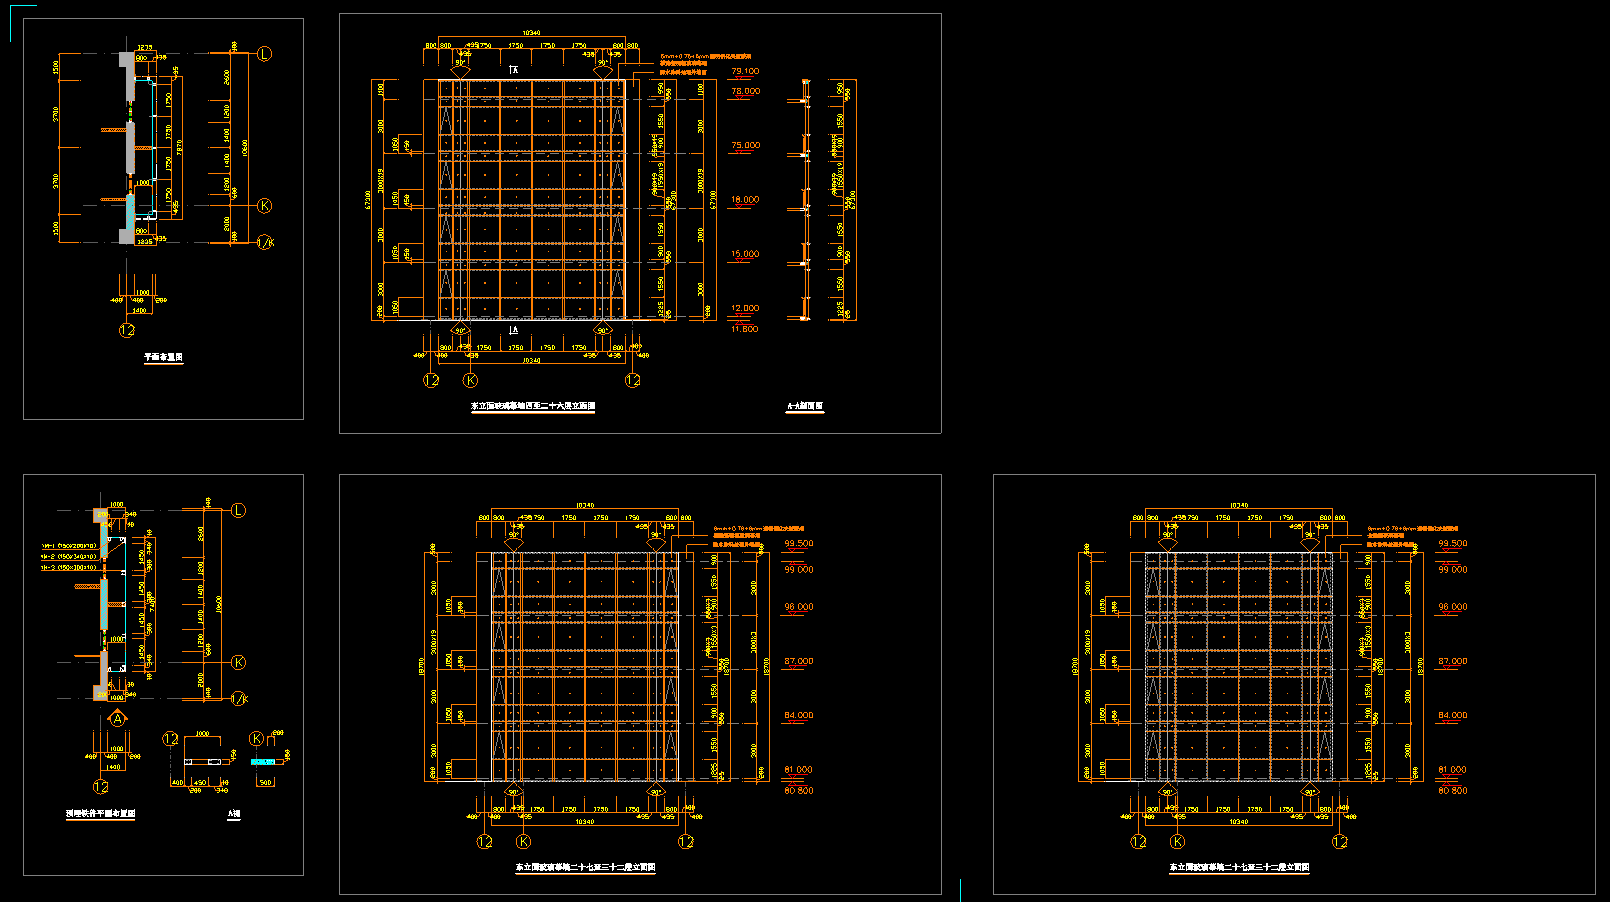Click the cyan bar in the K detail
The image size is (1610, 902).
click(x=264, y=762)
